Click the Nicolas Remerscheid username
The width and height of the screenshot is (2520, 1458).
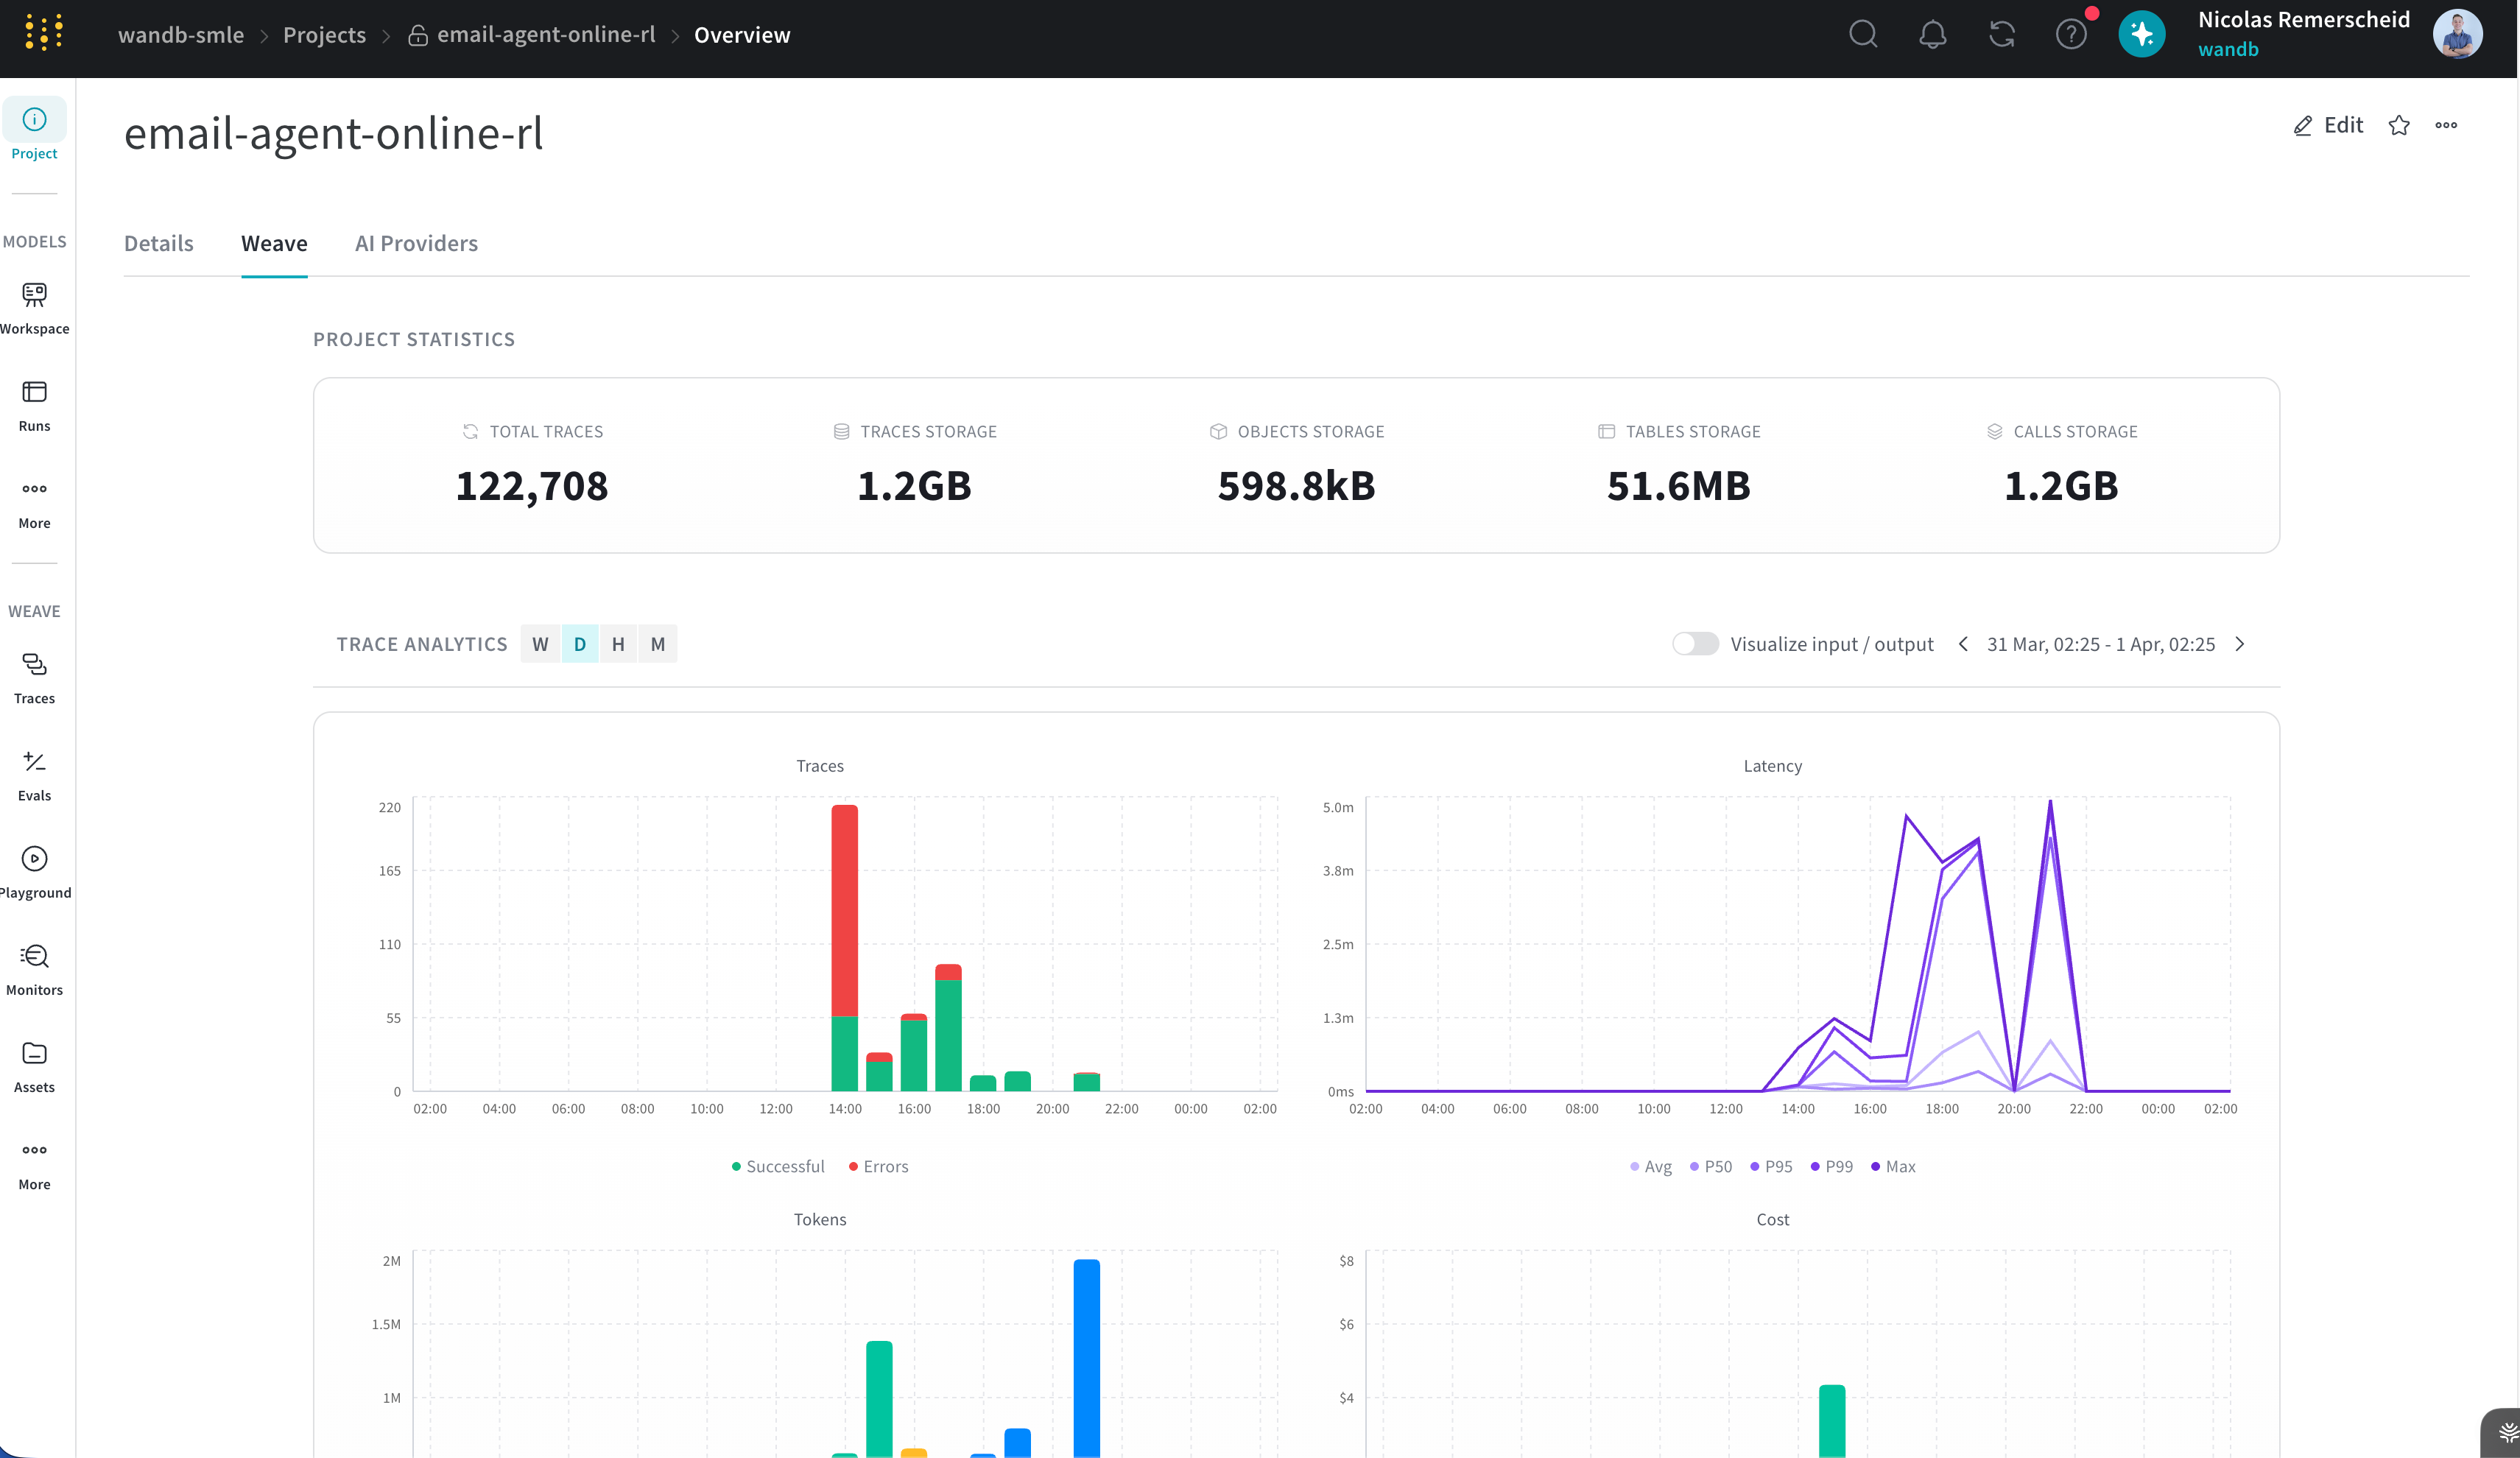point(2303,20)
